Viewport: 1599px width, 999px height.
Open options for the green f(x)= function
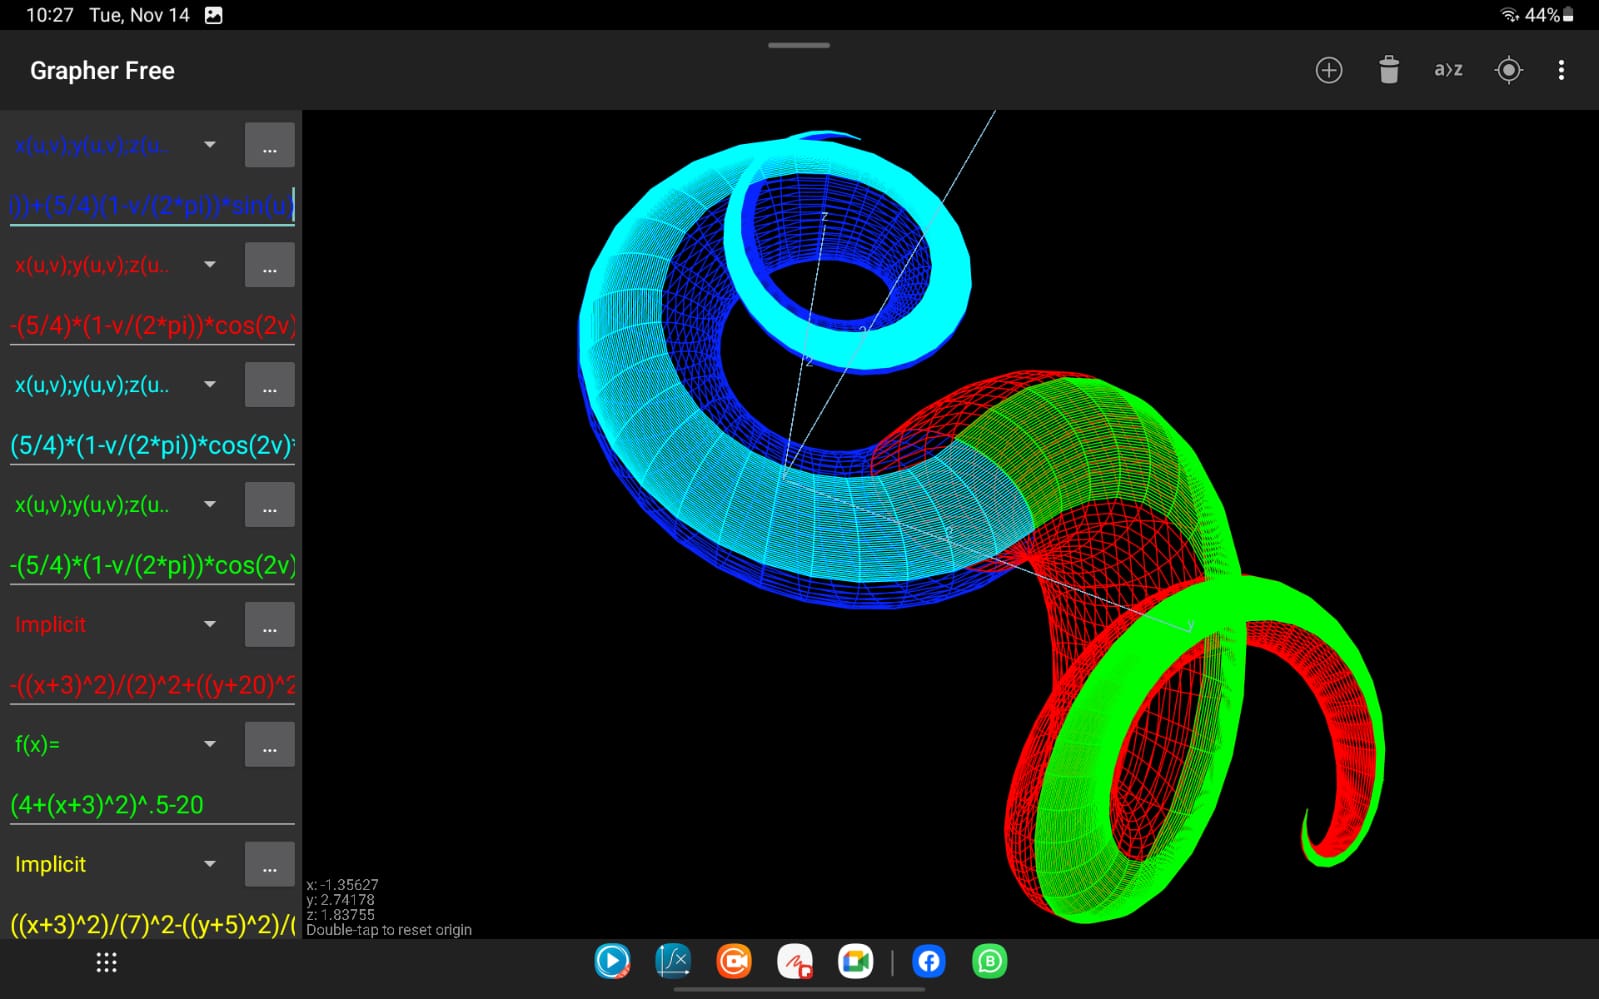(269, 745)
